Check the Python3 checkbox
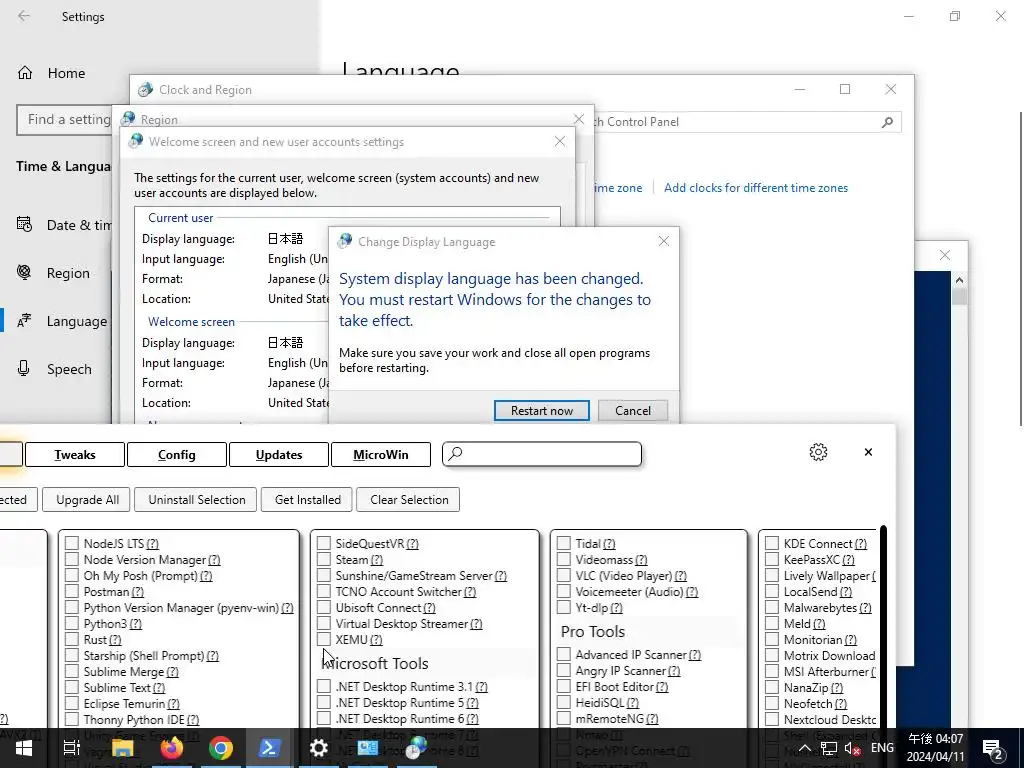Image resolution: width=1024 pixels, height=768 pixels. [72, 624]
